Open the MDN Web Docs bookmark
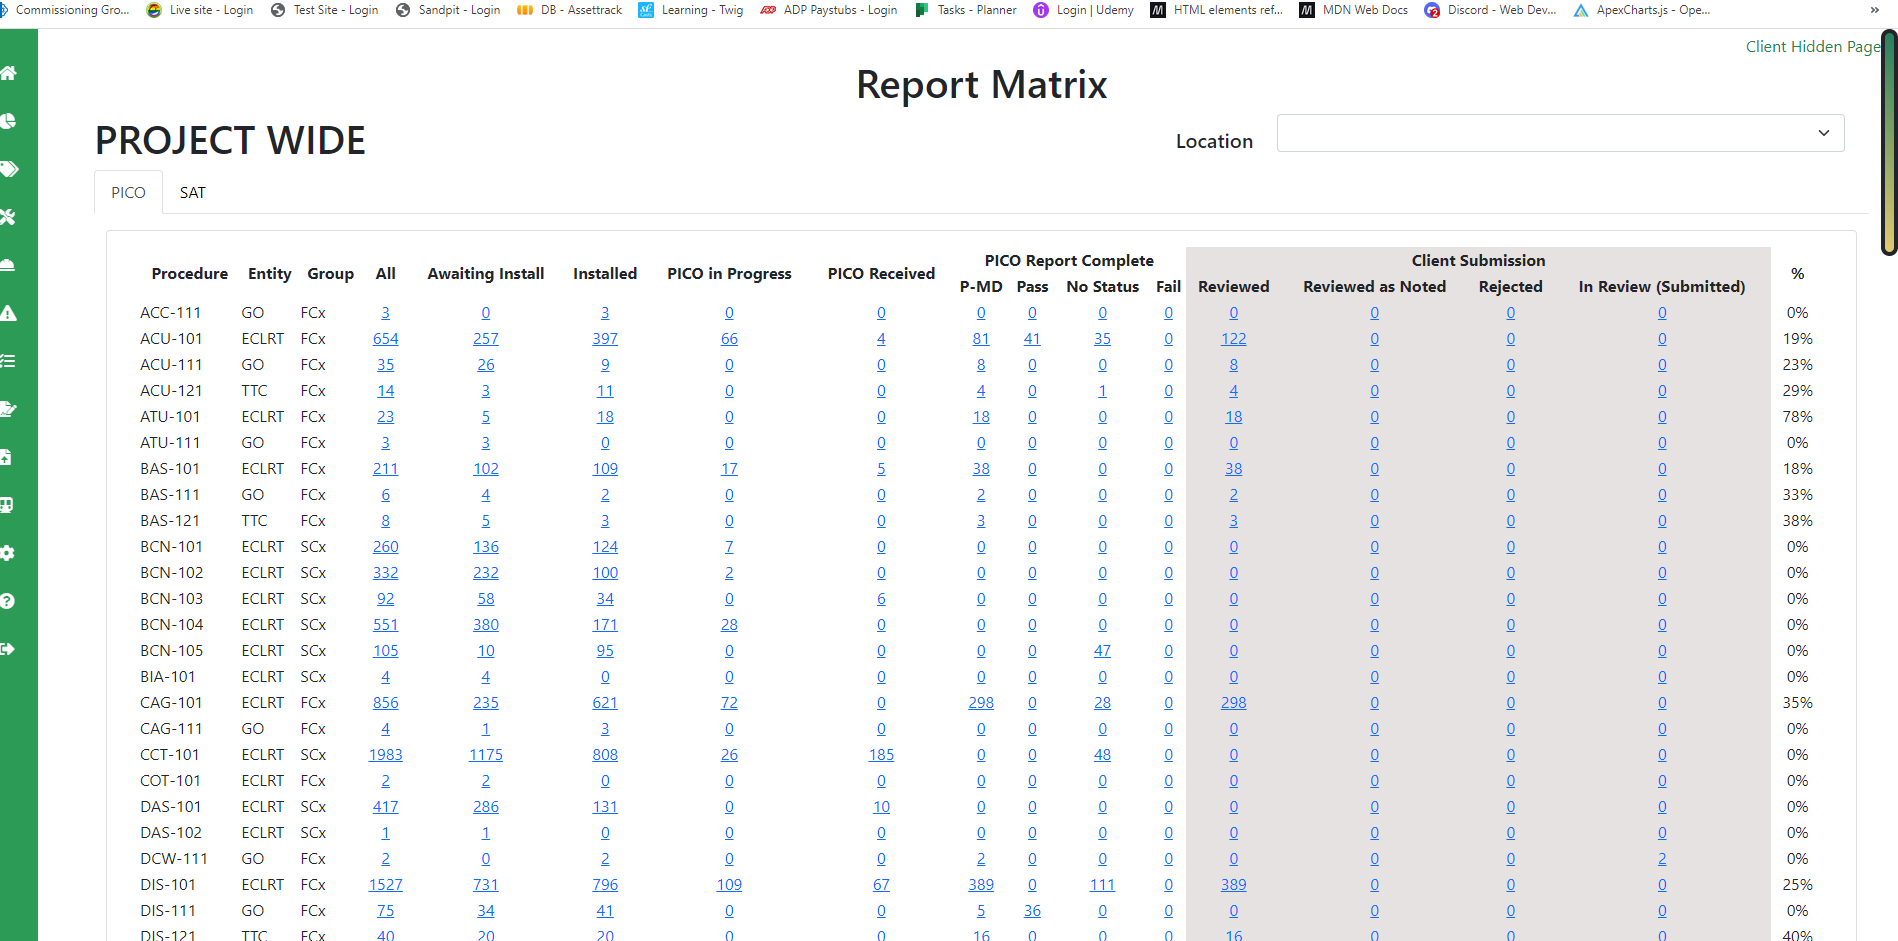This screenshot has width=1898, height=941. tap(1354, 10)
